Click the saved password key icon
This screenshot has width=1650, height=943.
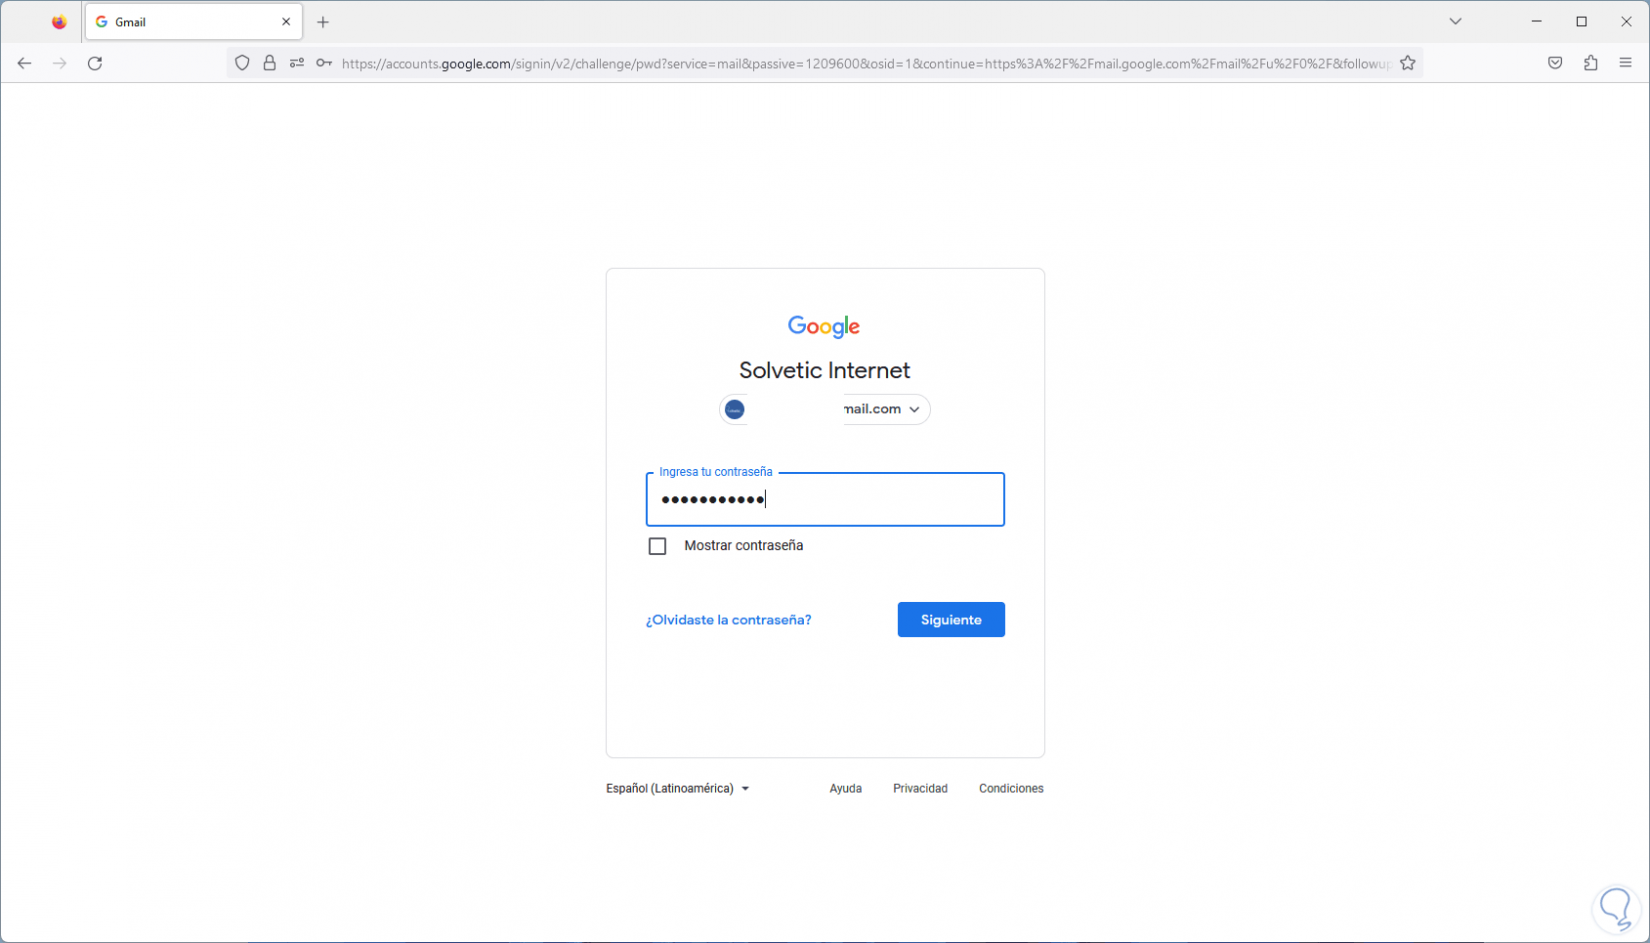(324, 63)
